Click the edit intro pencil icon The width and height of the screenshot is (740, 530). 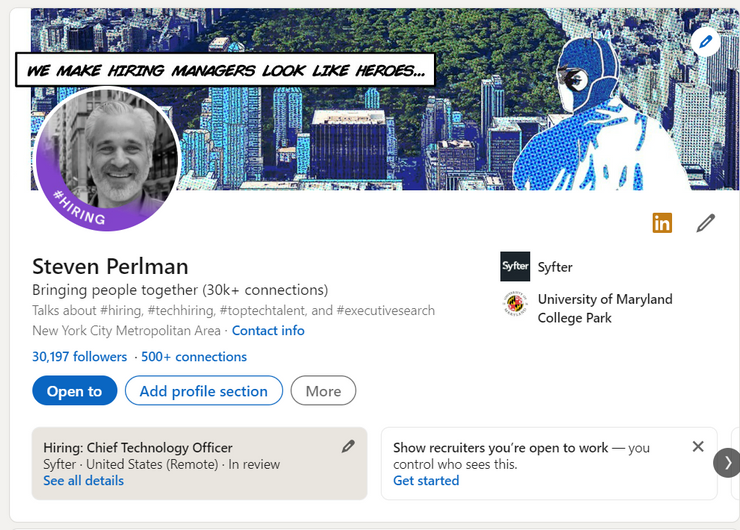click(706, 223)
